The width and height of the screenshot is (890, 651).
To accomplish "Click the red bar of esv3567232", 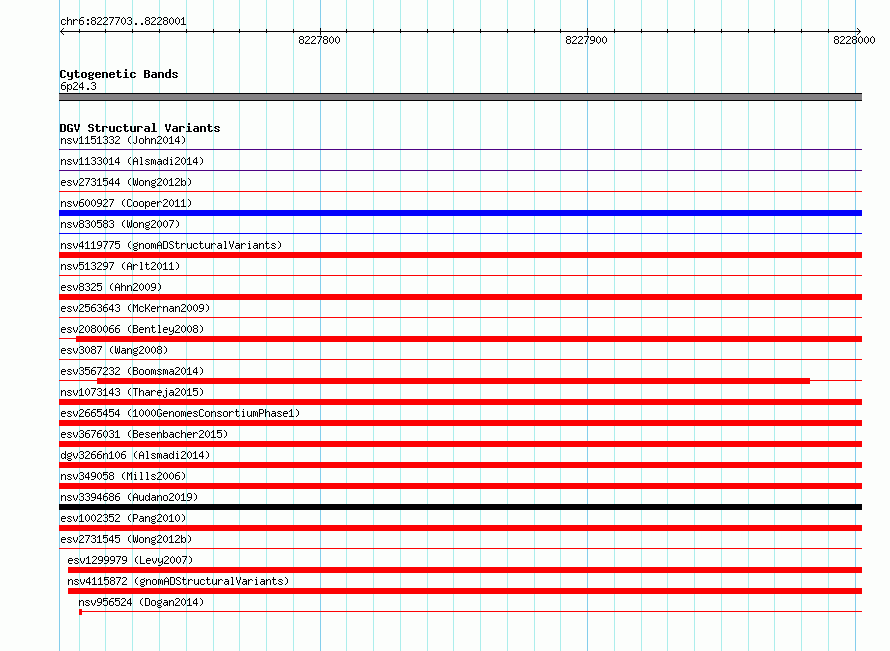I will [454, 381].
